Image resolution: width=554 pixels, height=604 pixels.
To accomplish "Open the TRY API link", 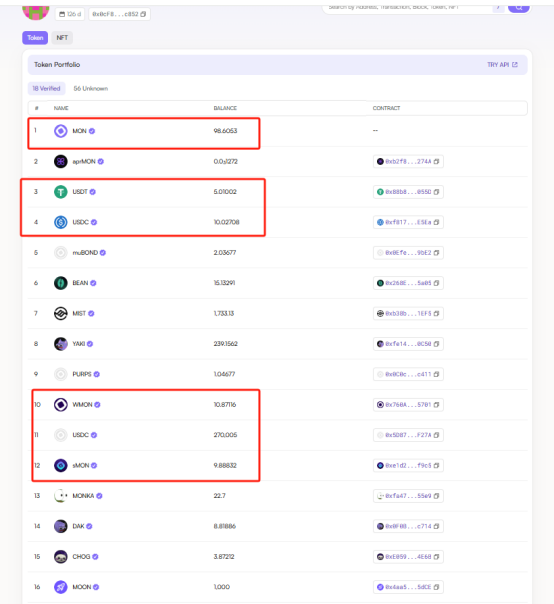I will click(x=502, y=65).
